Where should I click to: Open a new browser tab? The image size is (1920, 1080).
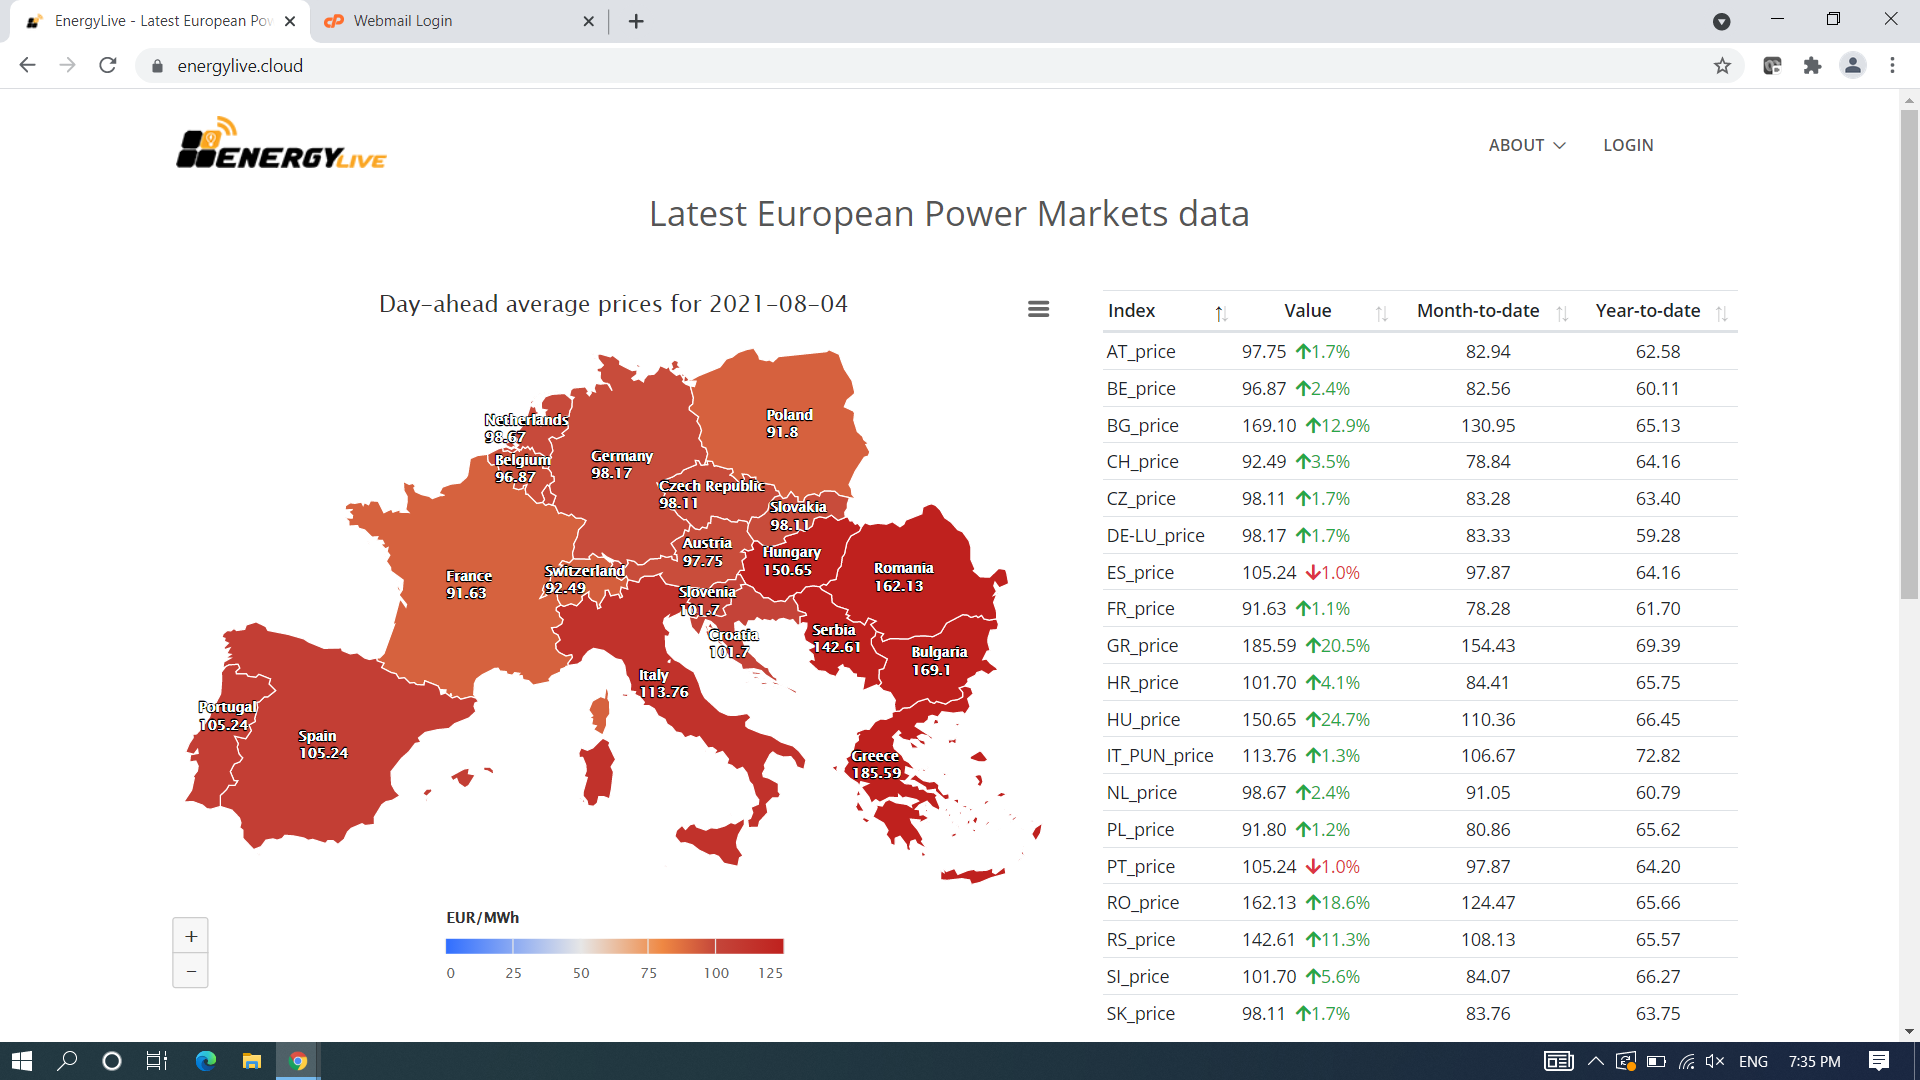pos(636,21)
